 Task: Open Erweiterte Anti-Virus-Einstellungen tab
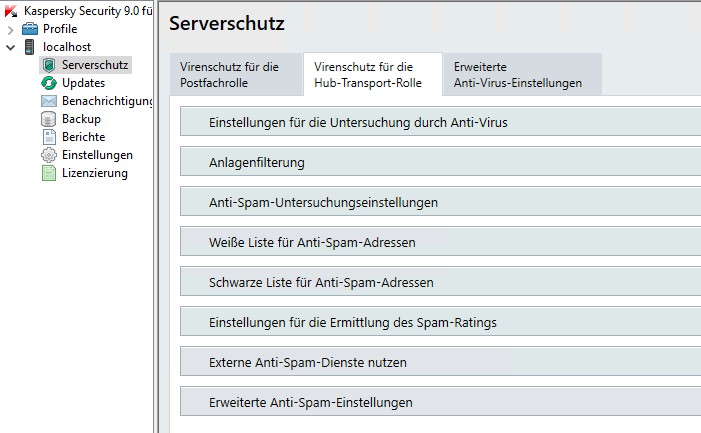pyautogui.click(x=522, y=75)
